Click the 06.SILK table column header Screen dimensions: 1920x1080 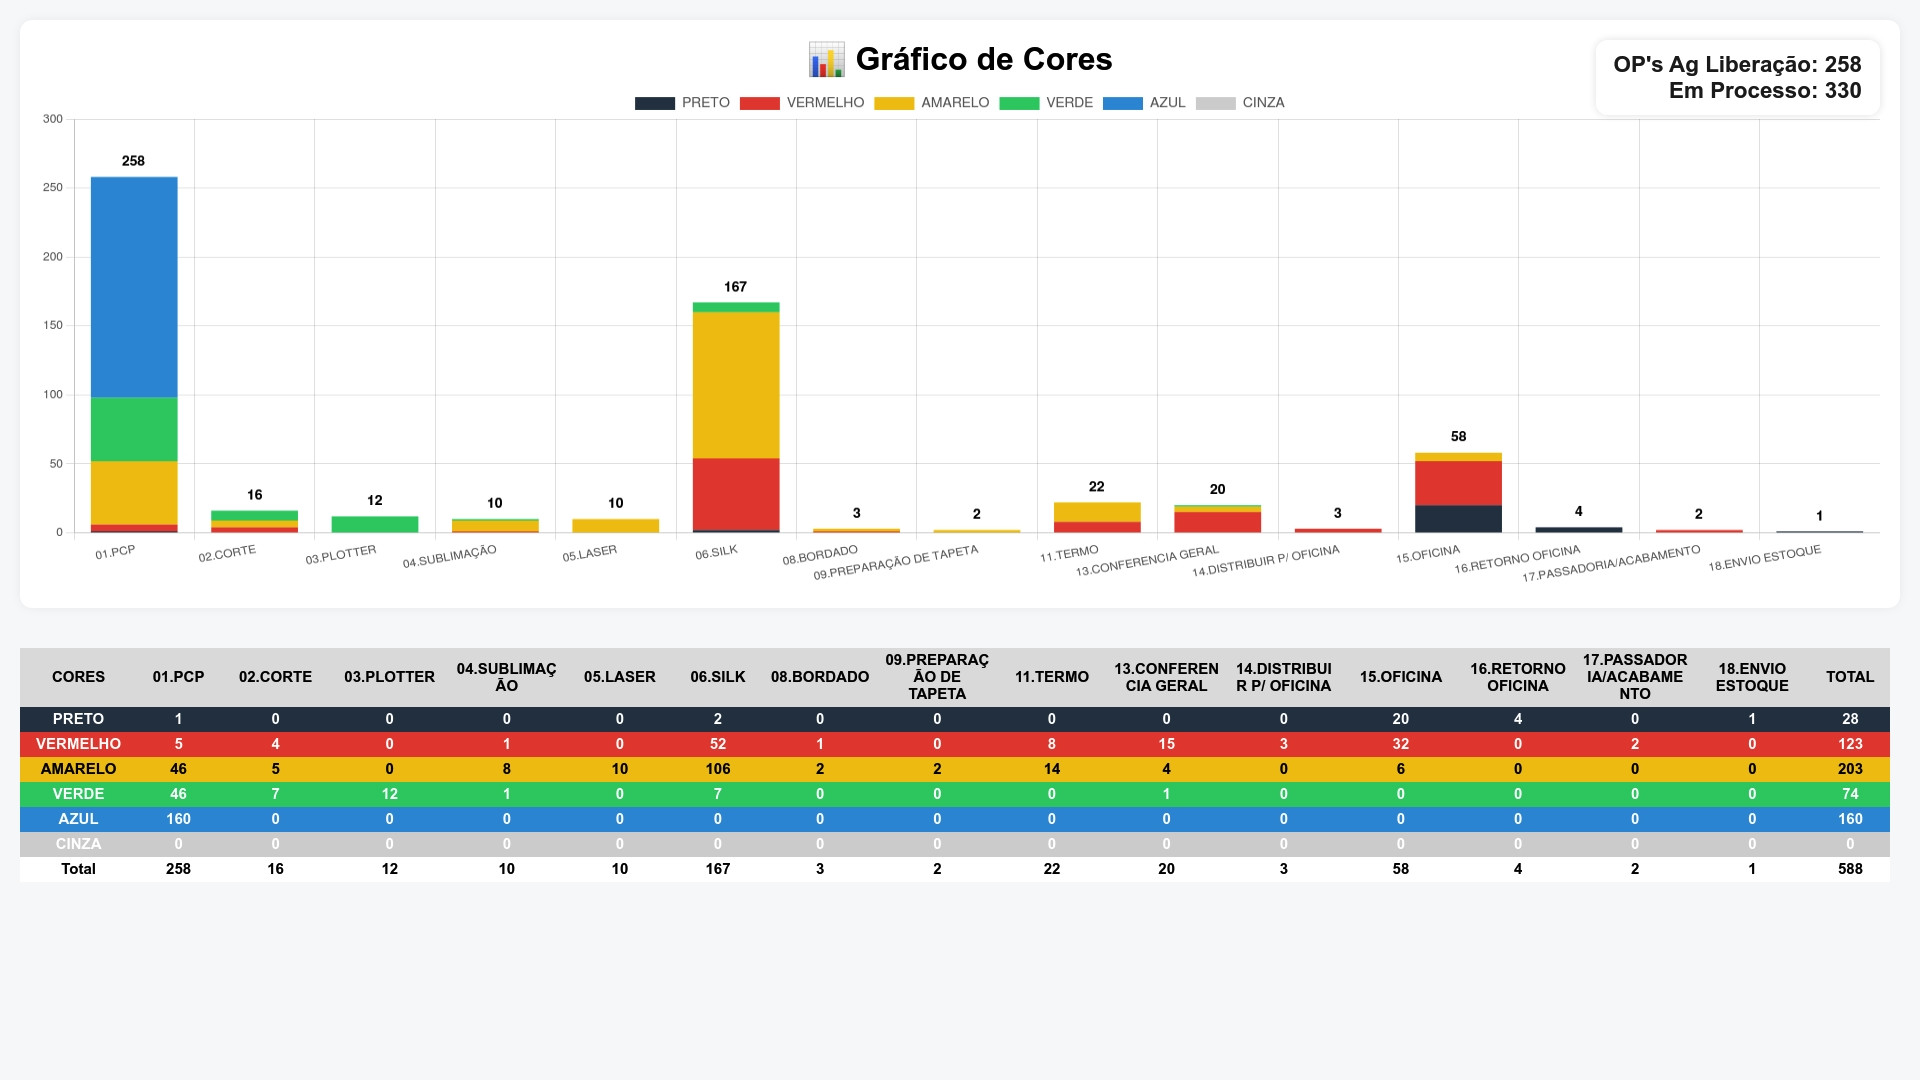click(x=718, y=677)
